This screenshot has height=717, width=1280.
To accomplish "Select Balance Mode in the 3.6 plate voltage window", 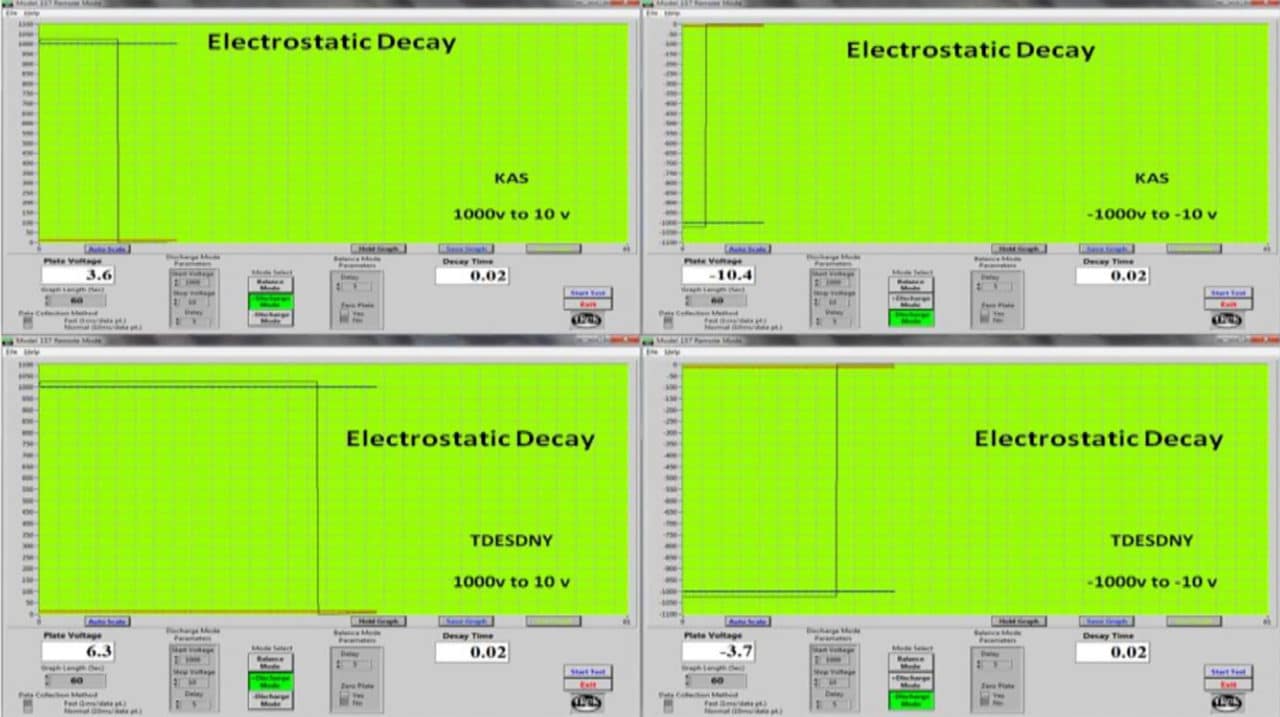I will click(x=270, y=284).
